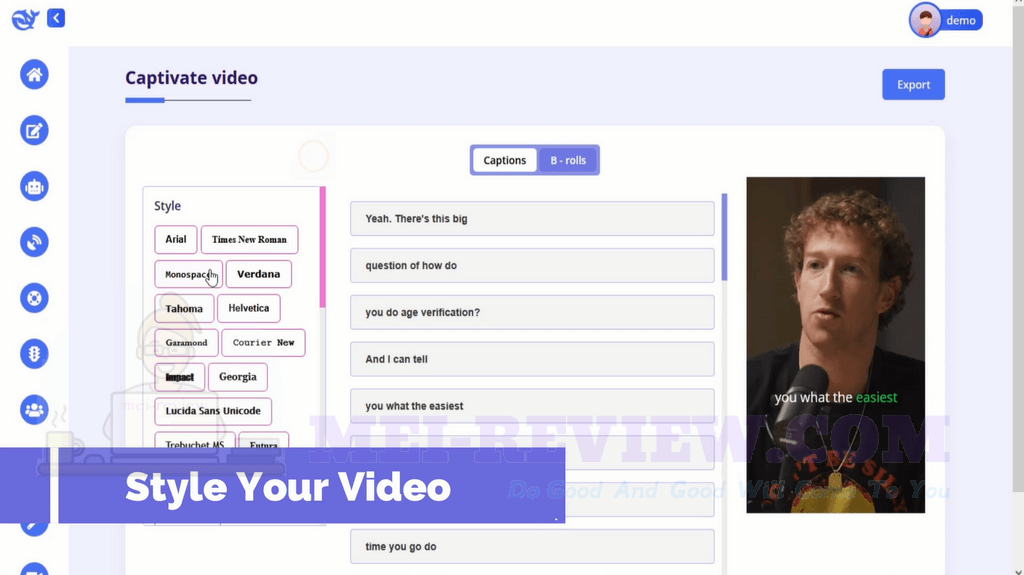
Task: Click the satellite broadcast sidebar icon
Action: pyautogui.click(x=34, y=242)
